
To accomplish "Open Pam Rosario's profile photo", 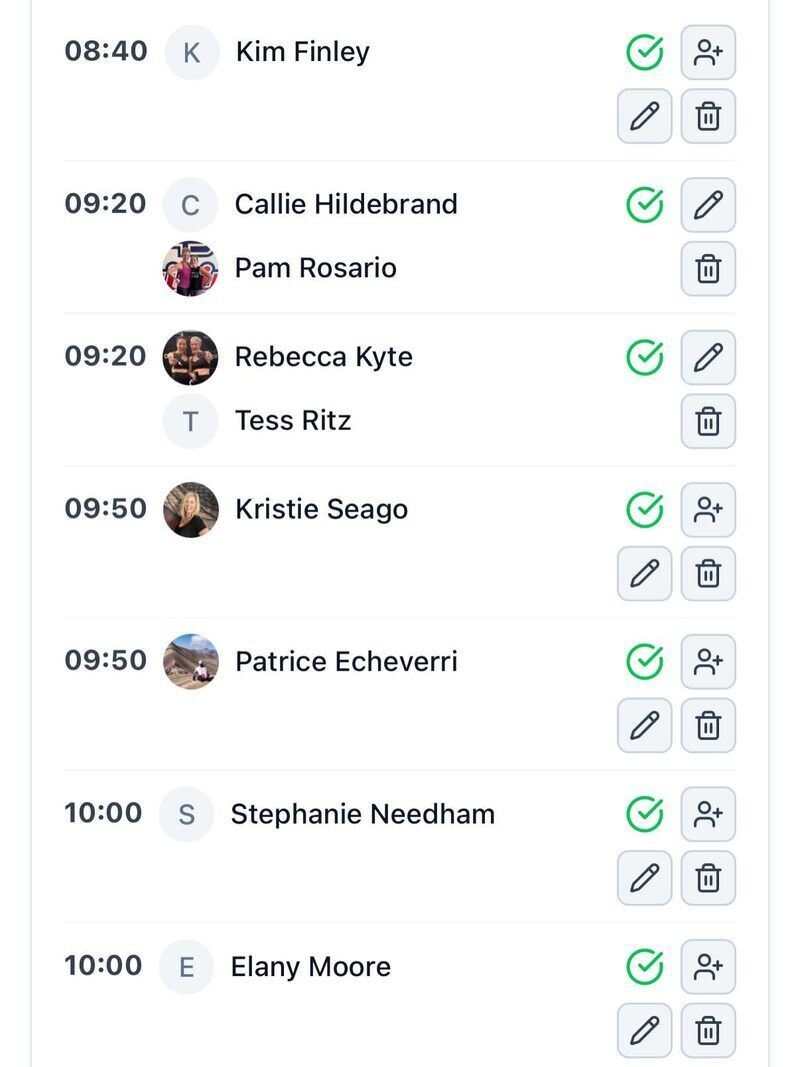I will click(190, 268).
